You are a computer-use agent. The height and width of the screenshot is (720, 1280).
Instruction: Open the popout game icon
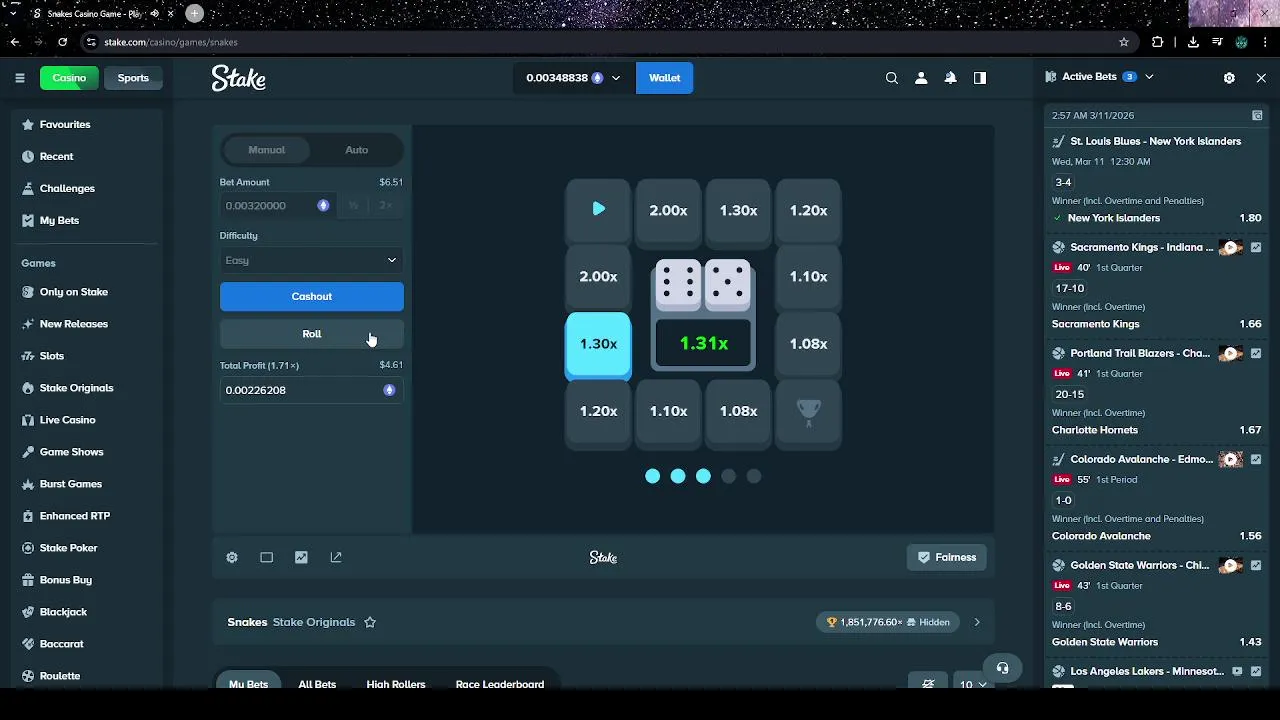pyautogui.click(x=336, y=557)
